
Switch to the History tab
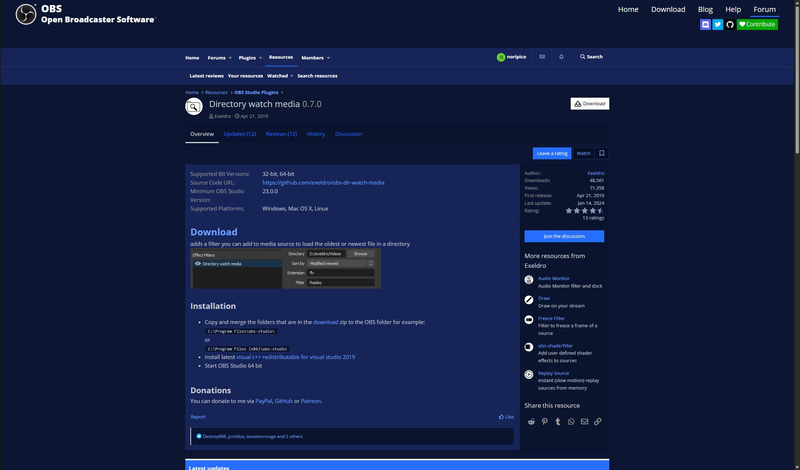pos(316,134)
